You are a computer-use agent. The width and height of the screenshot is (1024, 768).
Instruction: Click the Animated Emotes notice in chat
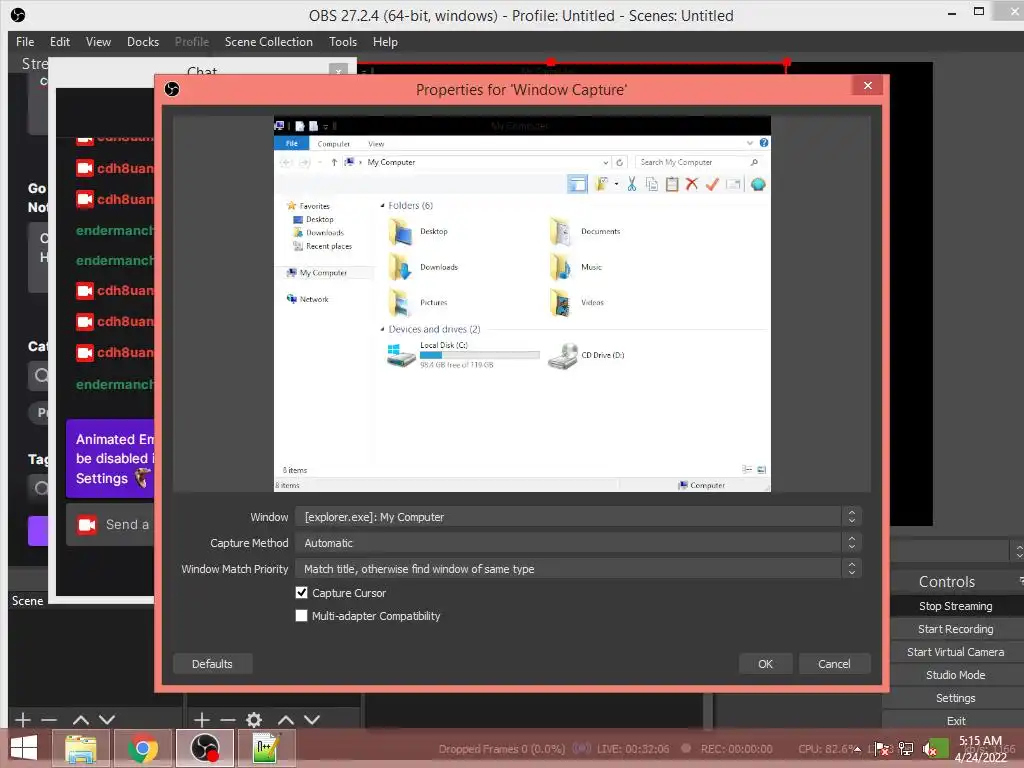pyautogui.click(x=110, y=458)
